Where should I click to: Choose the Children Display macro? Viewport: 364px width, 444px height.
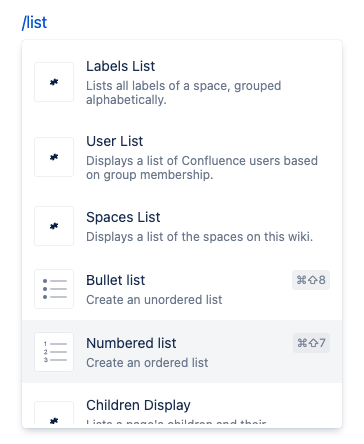[x=182, y=404]
